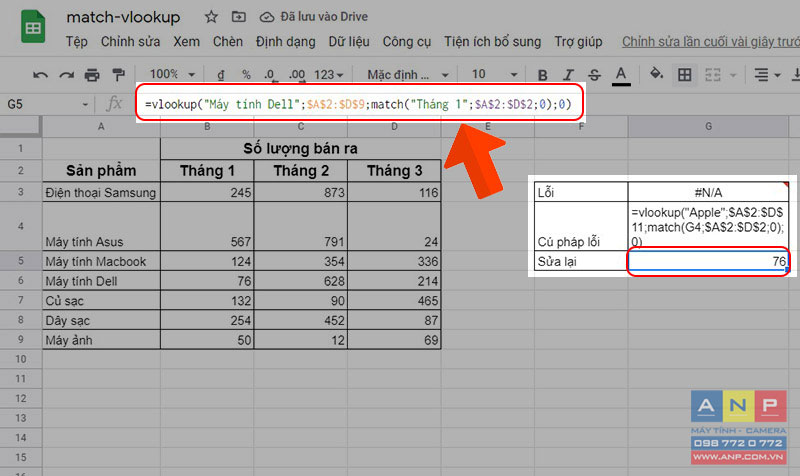This screenshot has width=800, height=476.
Task: Select the Máy tính Macbook cell
Action: click(x=101, y=261)
